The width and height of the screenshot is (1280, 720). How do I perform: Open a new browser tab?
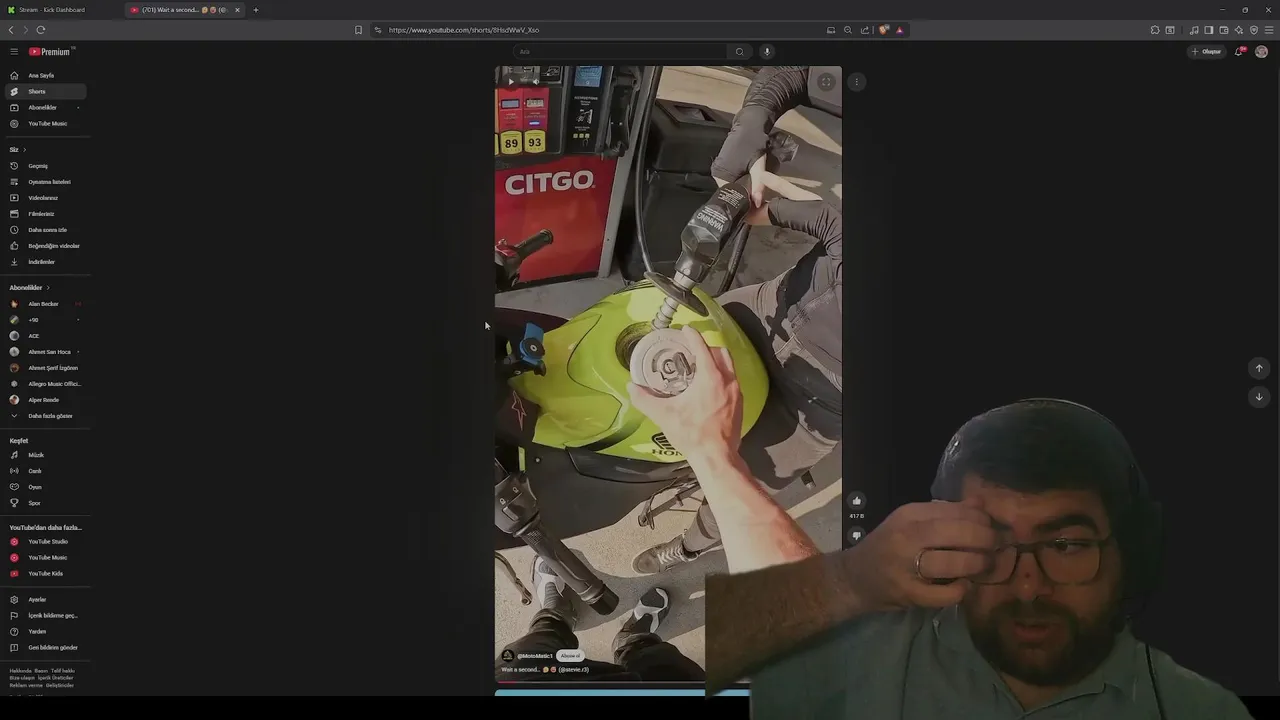tap(256, 10)
